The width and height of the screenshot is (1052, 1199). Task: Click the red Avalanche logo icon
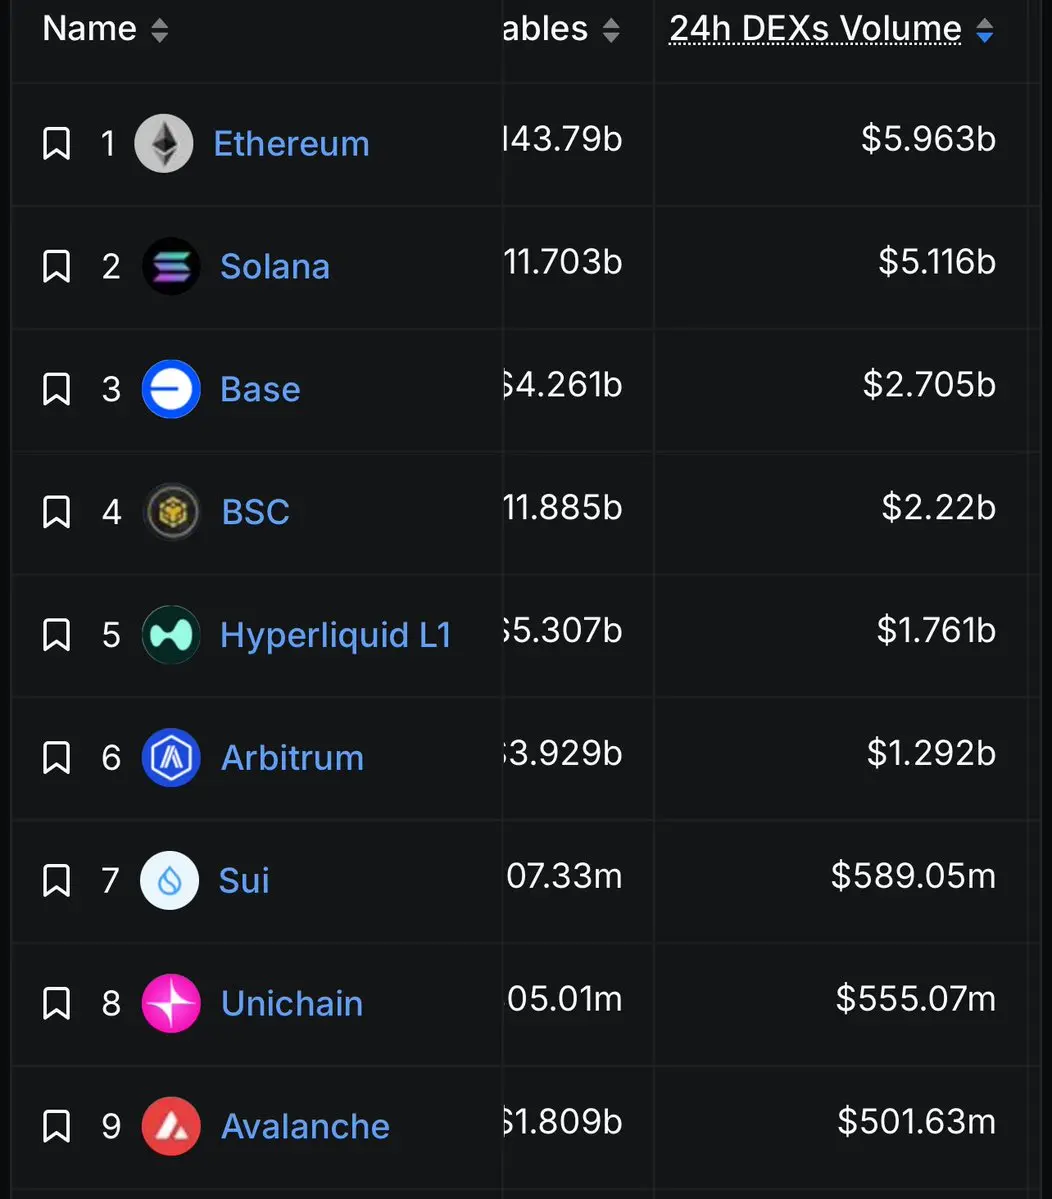tap(171, 1126)
